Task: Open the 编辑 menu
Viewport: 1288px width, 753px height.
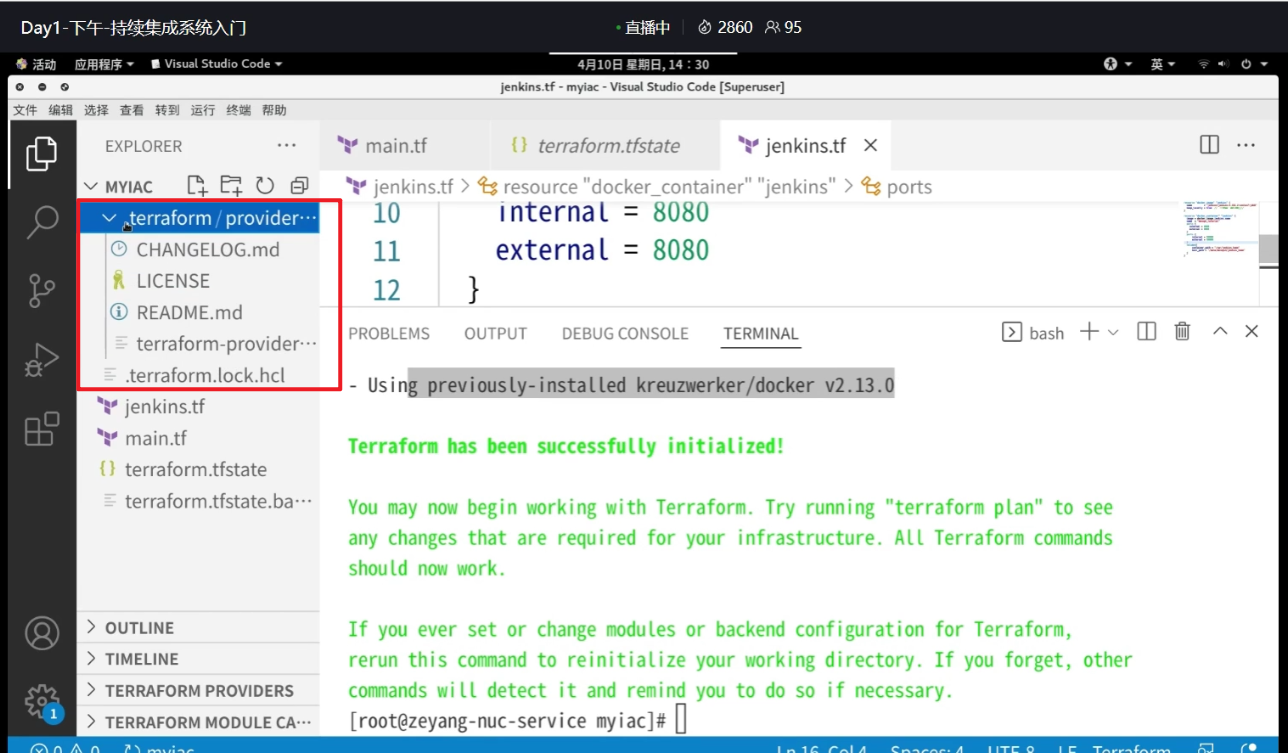Action: click(x=61, y=110)
